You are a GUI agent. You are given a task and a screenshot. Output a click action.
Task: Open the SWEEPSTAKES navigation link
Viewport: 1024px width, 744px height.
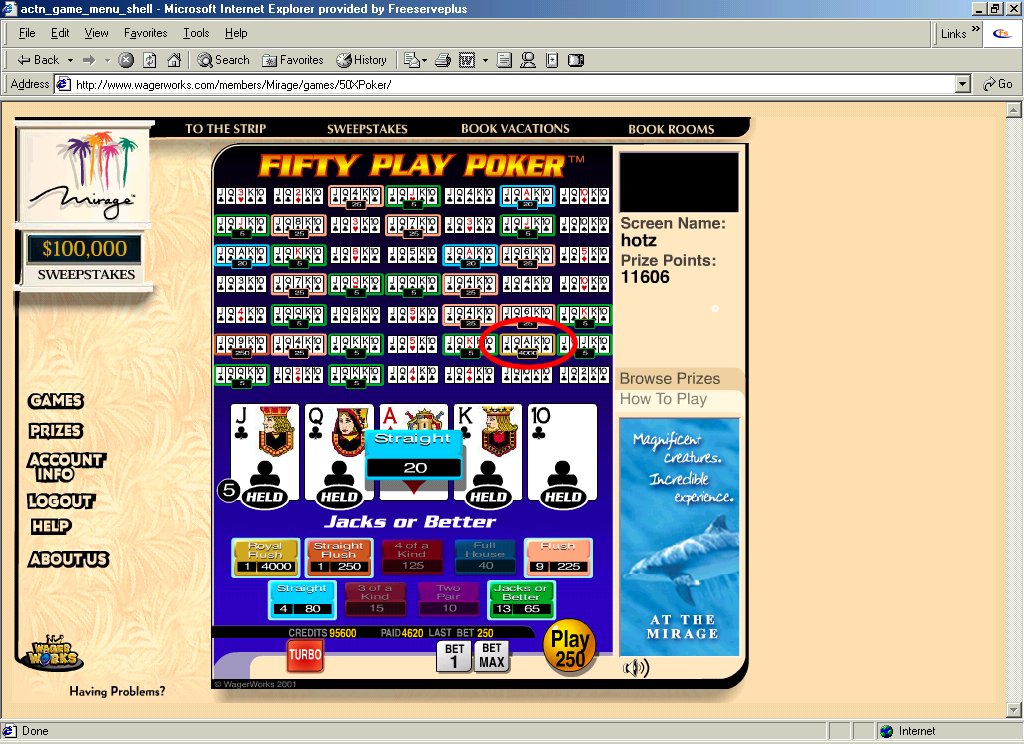pos(367,129)
